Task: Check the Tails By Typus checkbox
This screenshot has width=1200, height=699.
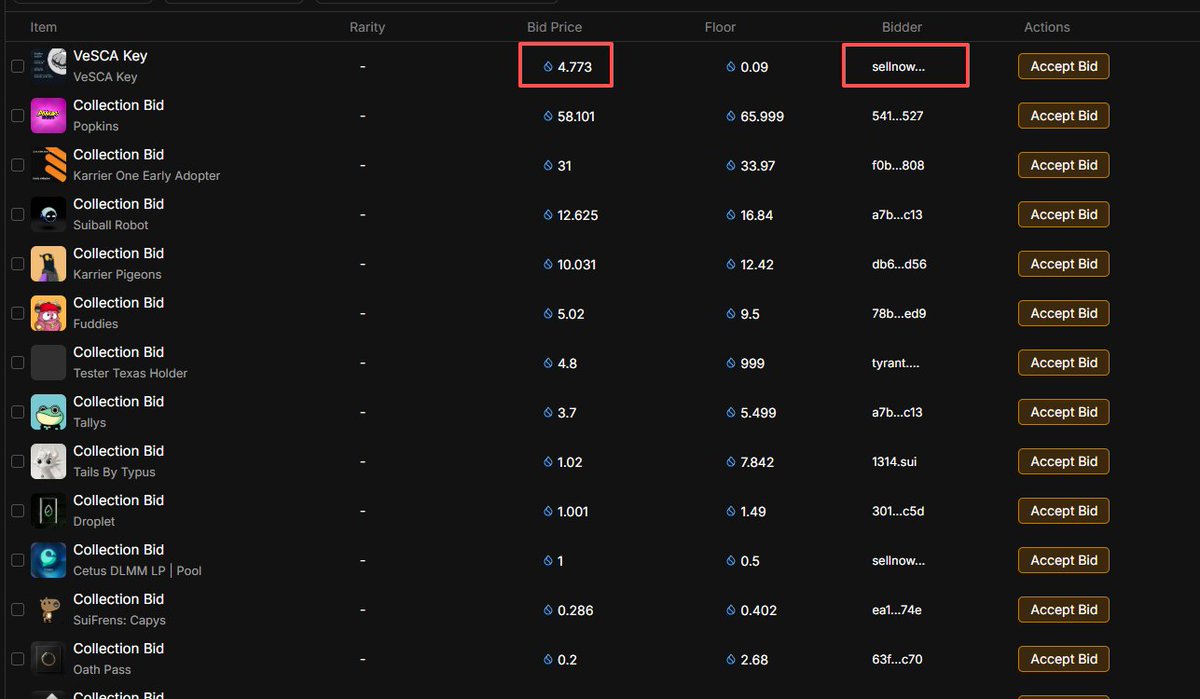Action: pyautogui.click(x=17, y=461)
